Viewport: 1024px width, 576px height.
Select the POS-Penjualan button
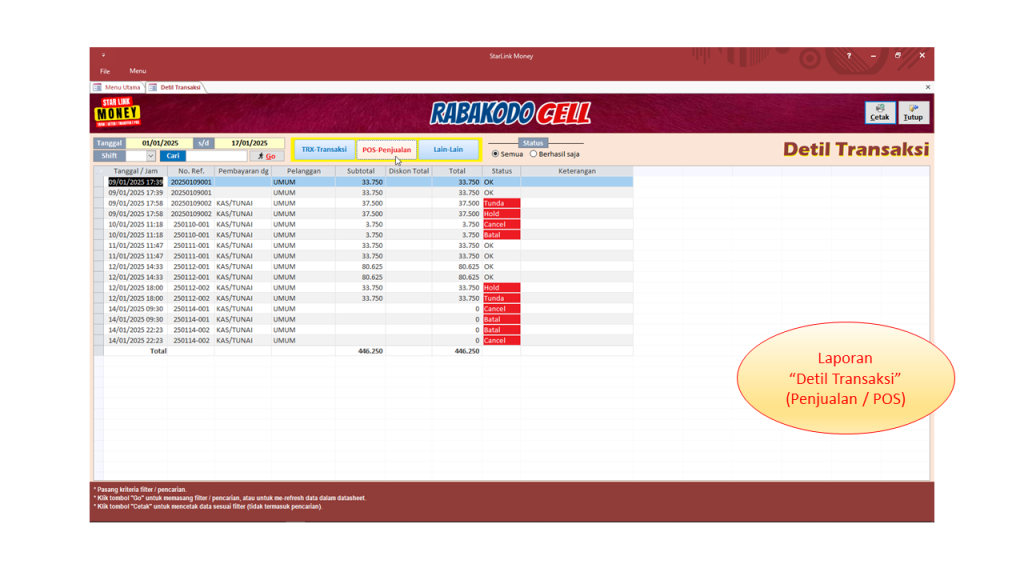point(387,150)
